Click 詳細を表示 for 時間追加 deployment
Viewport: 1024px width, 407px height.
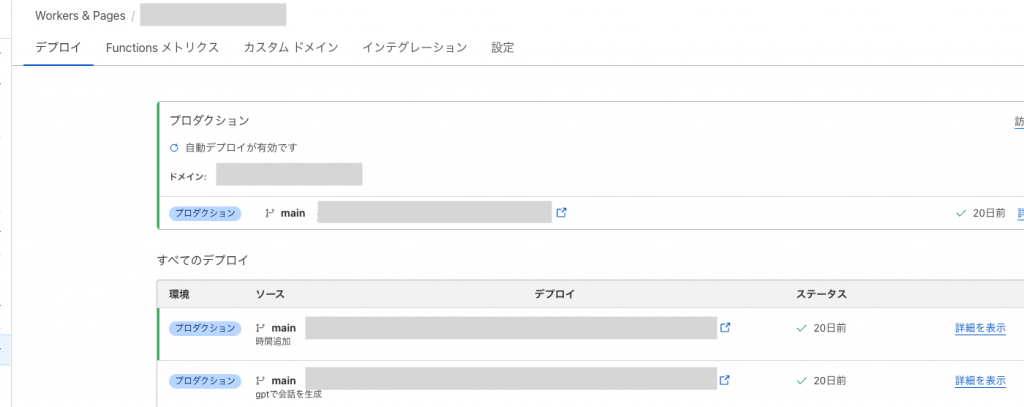tap(980, 328)
